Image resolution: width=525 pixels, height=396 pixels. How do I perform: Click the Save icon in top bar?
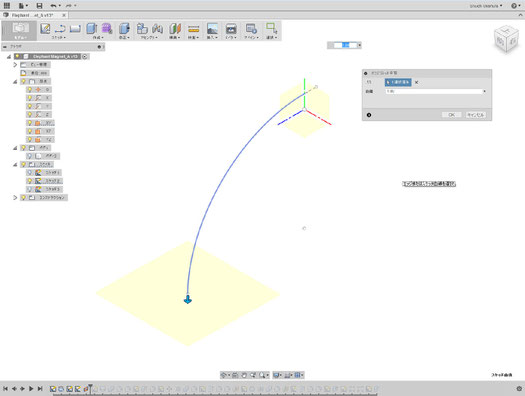click(39, 6)
